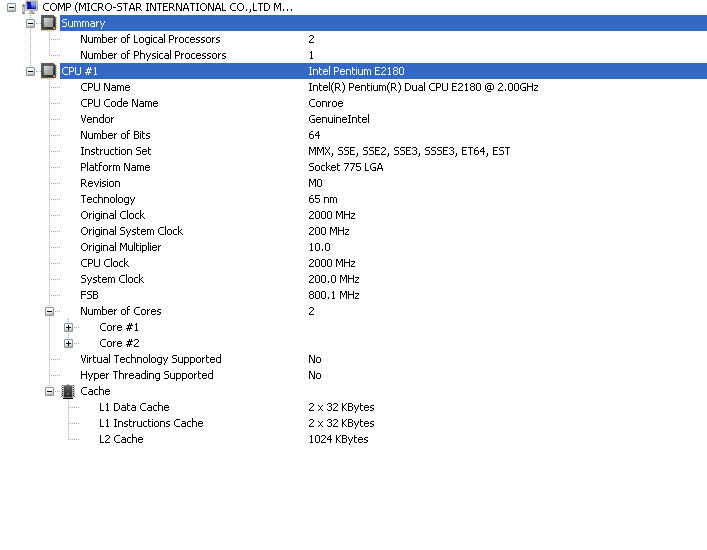Screen dimensions: 707x550
Task: Click the 1024 KBytes L2 value
Action: click(338, 439)
